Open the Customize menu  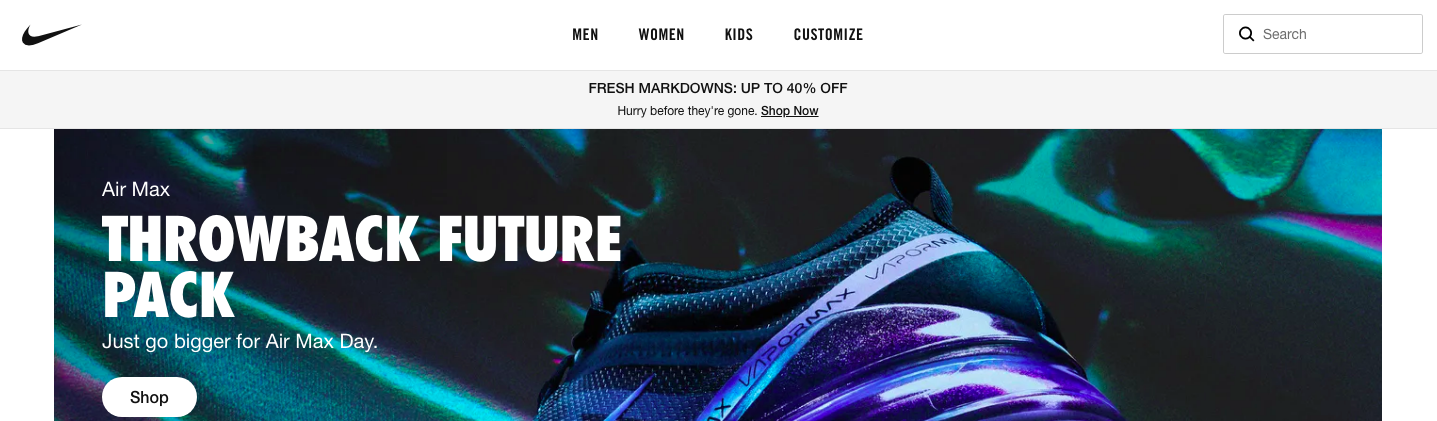pos(828,35)
